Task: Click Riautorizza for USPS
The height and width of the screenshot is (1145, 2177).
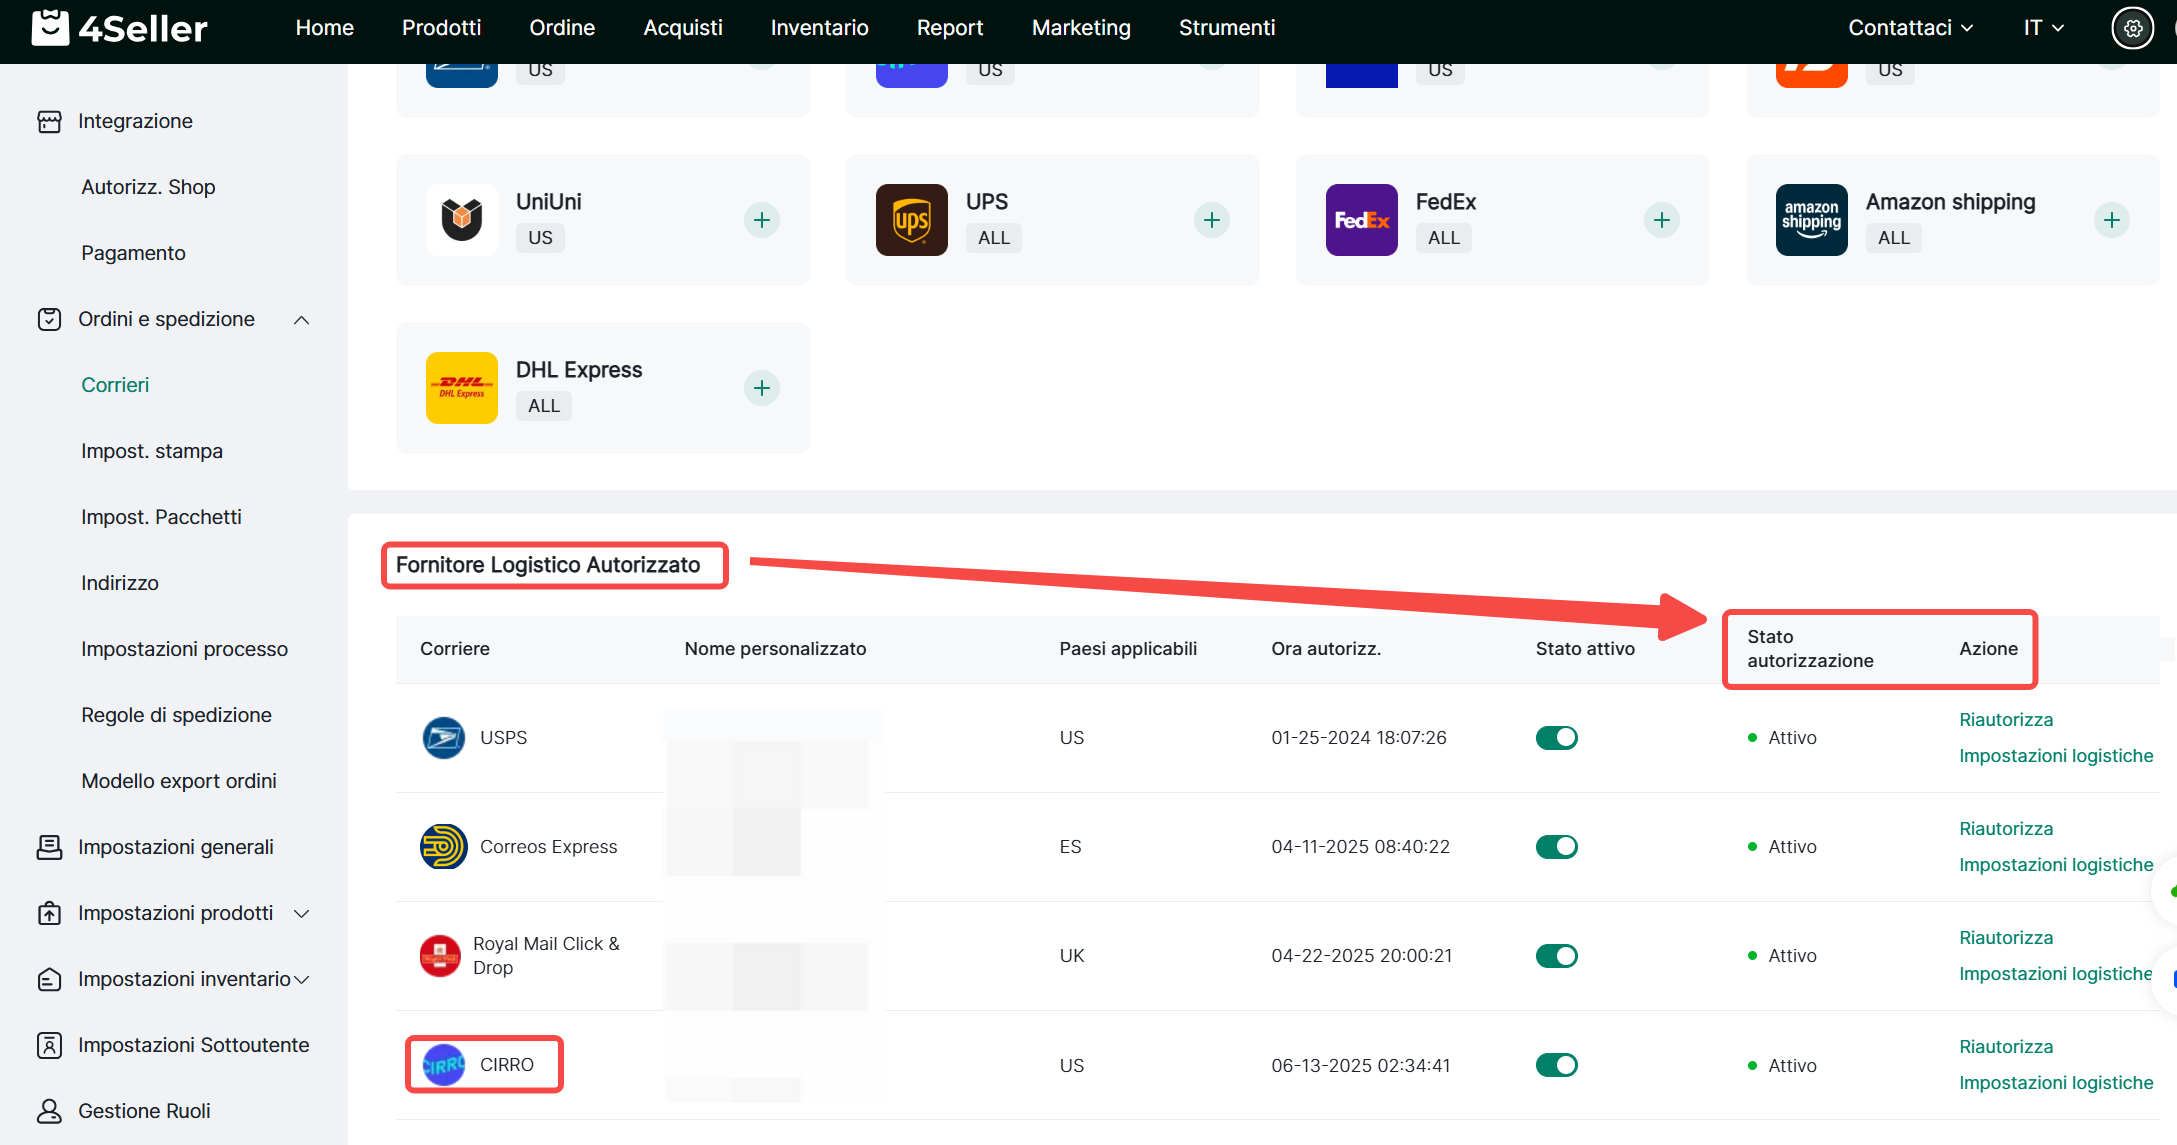Action: (2005, 720)
